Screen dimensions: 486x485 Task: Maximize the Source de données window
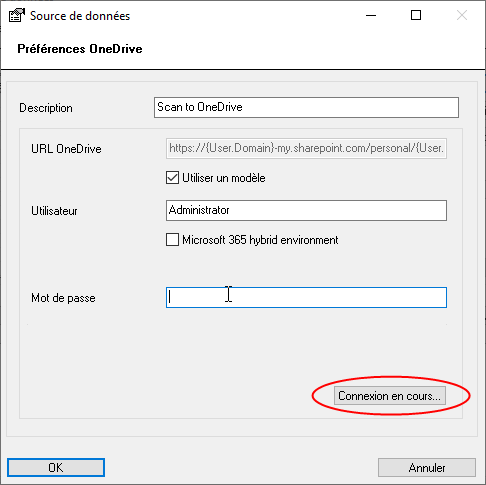(x=416, y=15)
